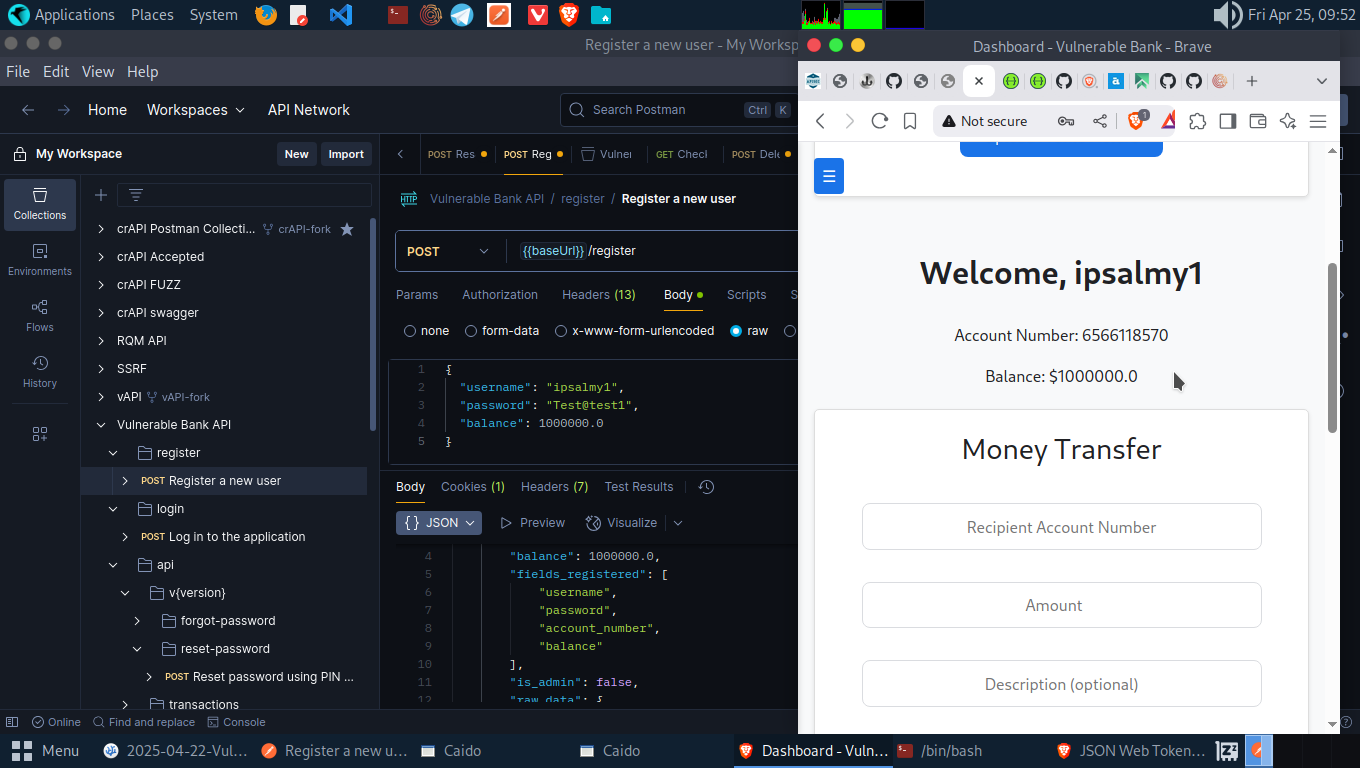
Task: Expand the SSRF collection
Action: 101,369
